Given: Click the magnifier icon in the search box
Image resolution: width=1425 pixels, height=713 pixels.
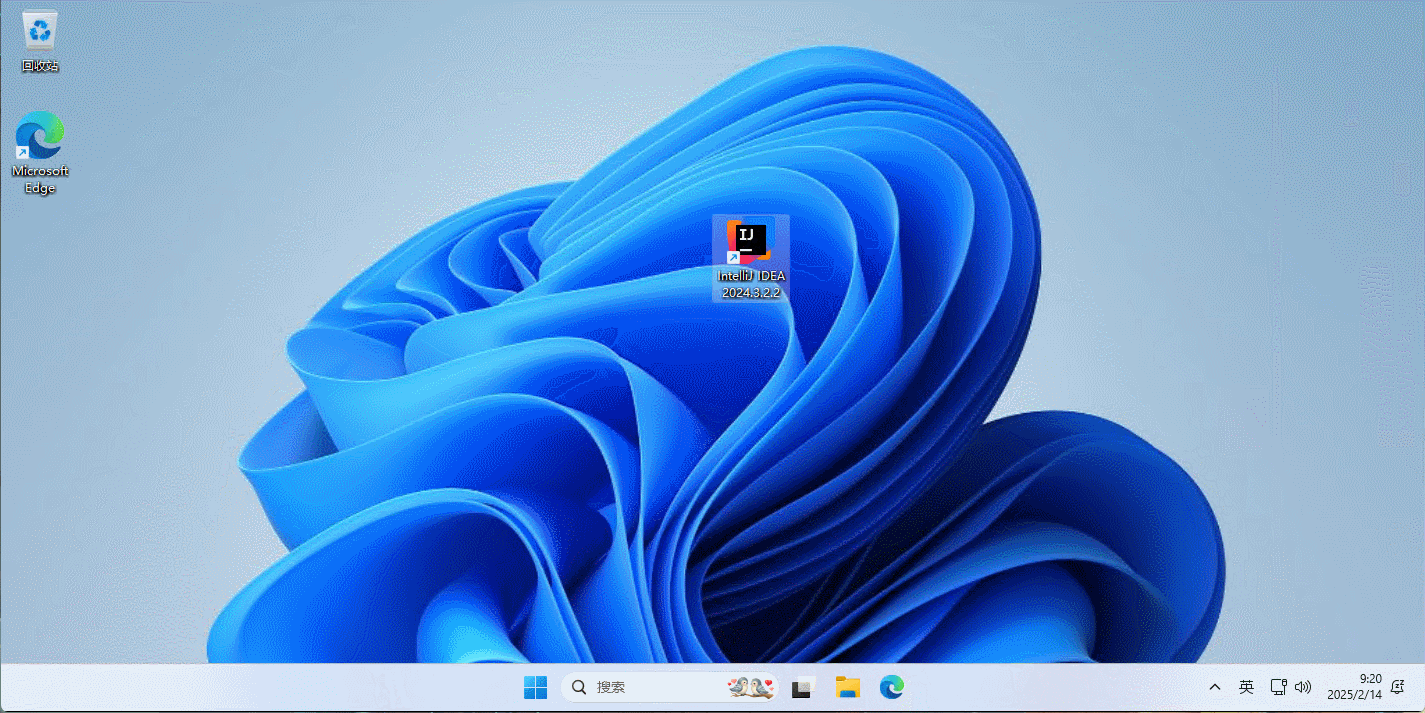Looking at the screenshot, I should tap(579, 687).
